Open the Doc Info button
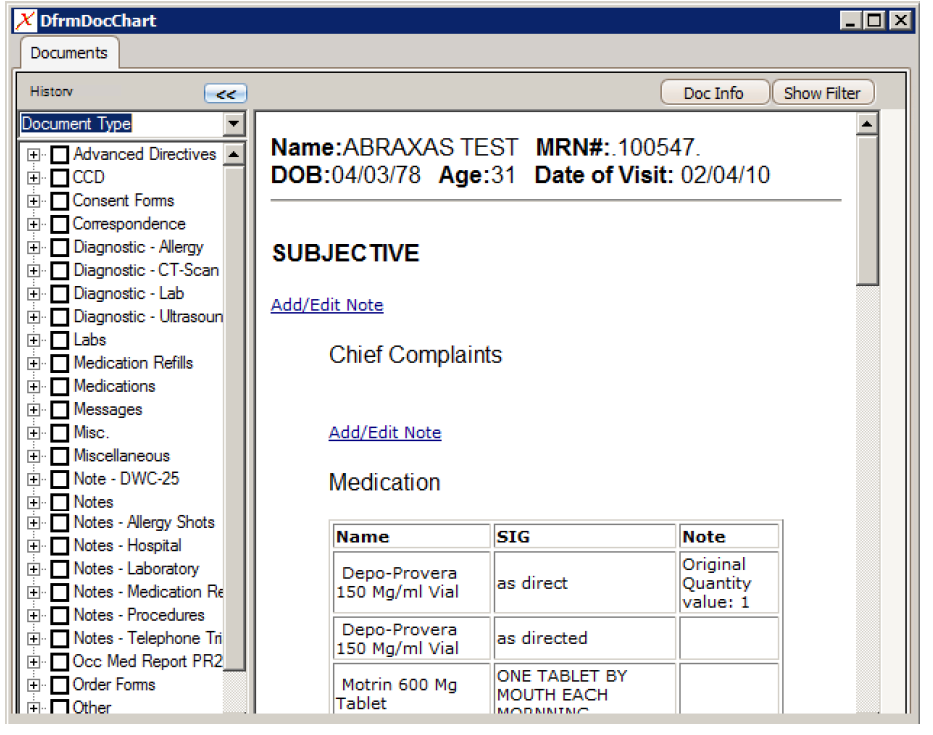The height and width of the screenshot is (735, 933). [x=714, y=93]
